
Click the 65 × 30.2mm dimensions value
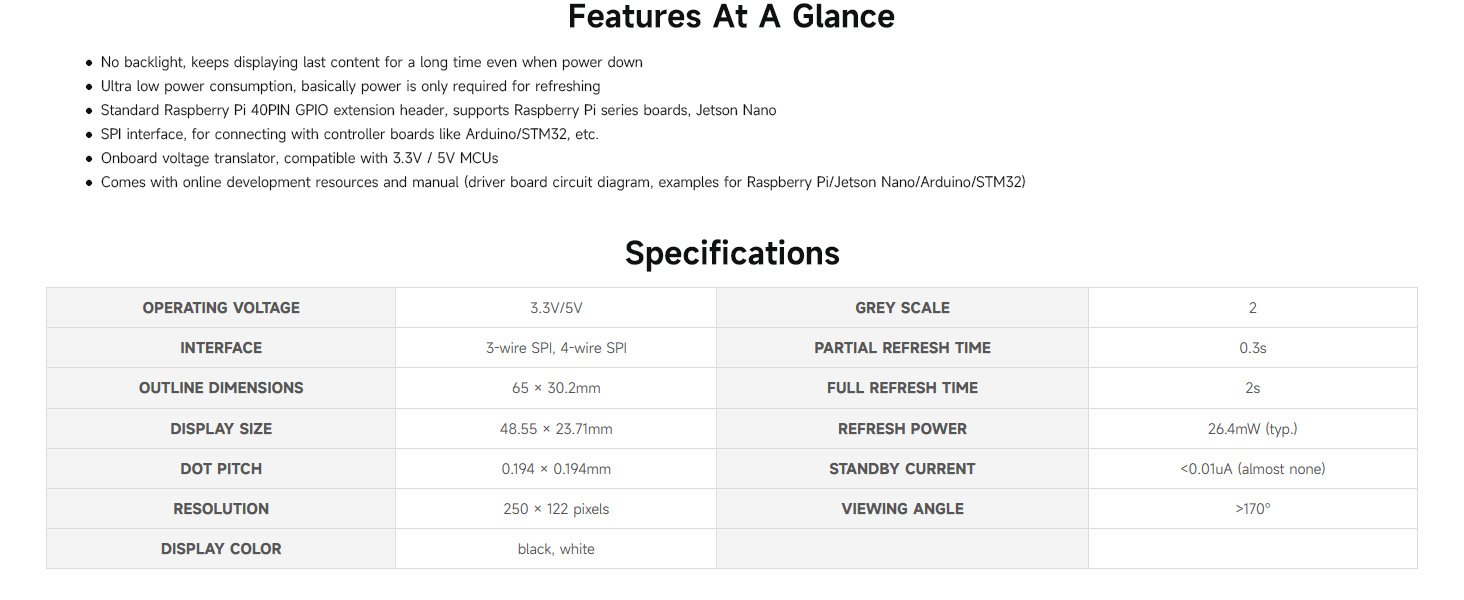[556, 388]
